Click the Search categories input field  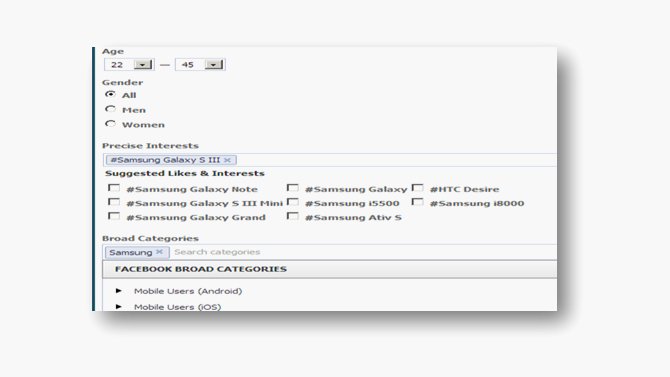tap(363, 252)
